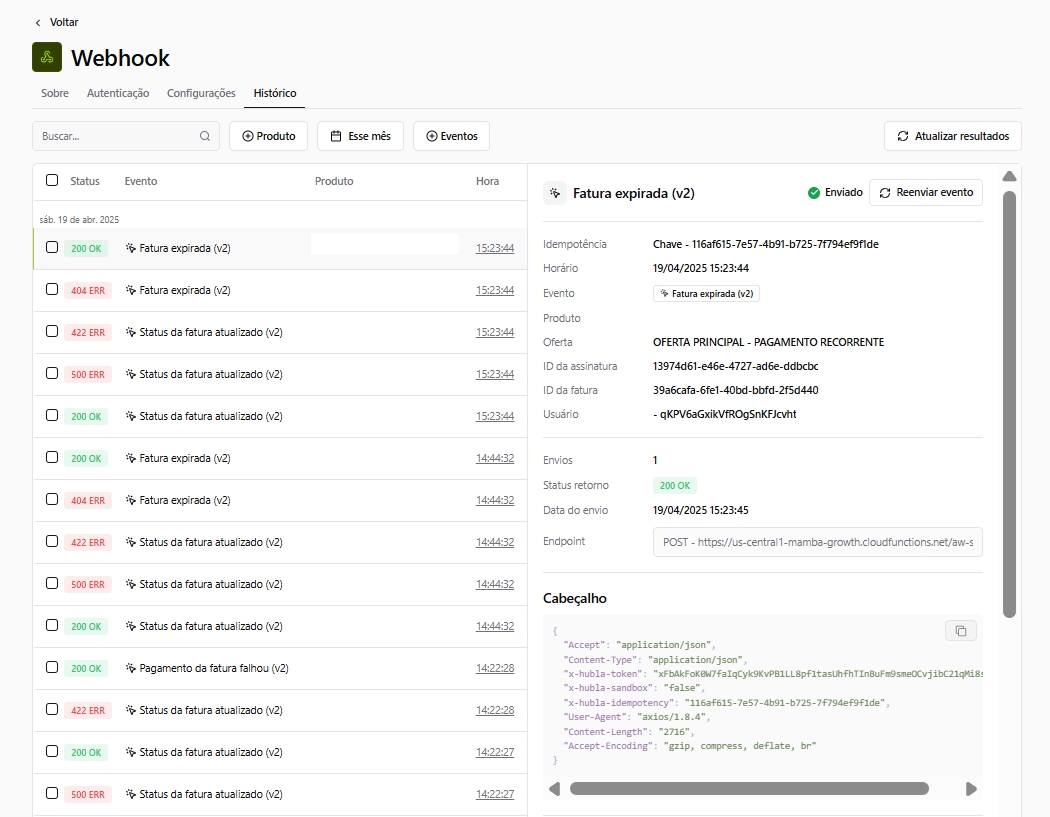Click 15:23:44 time of 404 ERR row
This screenshot has height=817, width=1050.
point(495,290)
